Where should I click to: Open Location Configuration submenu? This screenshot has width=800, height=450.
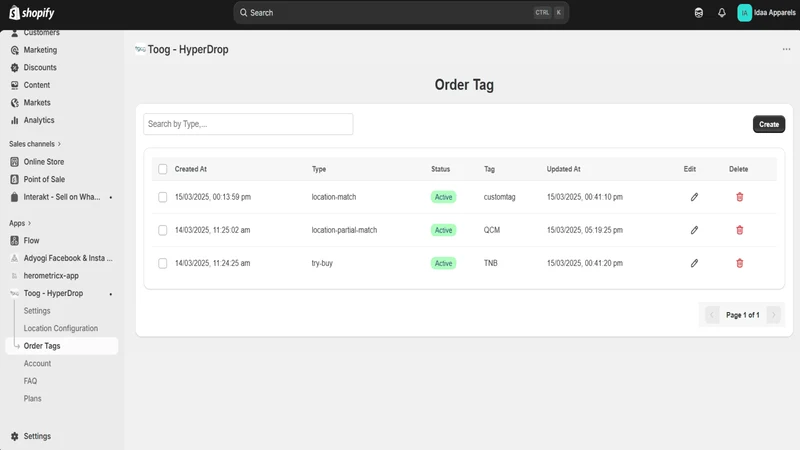61,328
